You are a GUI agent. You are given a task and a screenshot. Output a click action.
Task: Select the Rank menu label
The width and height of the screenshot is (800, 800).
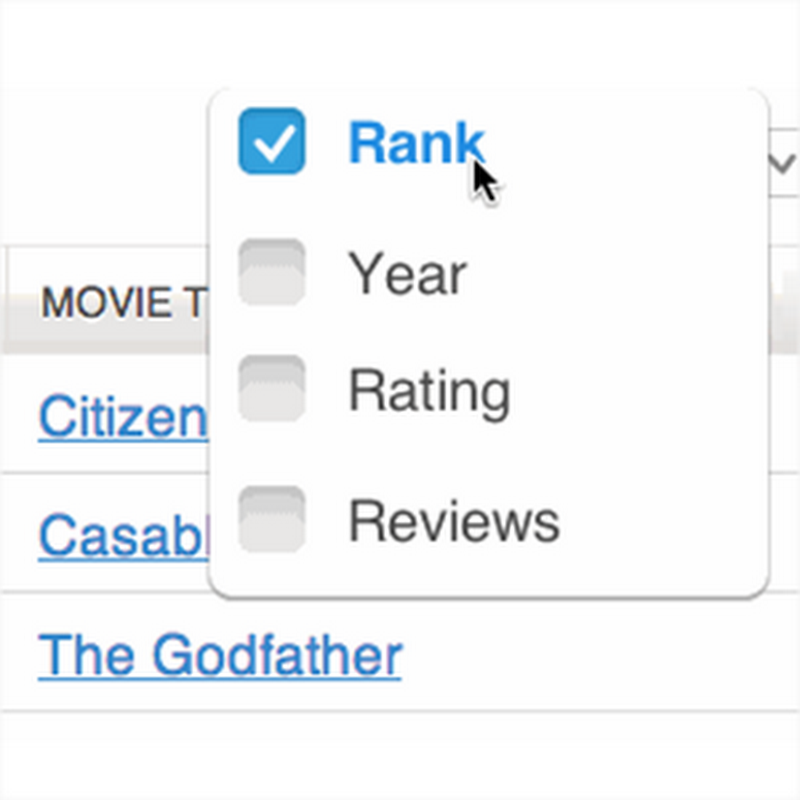pyautogui.click(x=415, y=143)
